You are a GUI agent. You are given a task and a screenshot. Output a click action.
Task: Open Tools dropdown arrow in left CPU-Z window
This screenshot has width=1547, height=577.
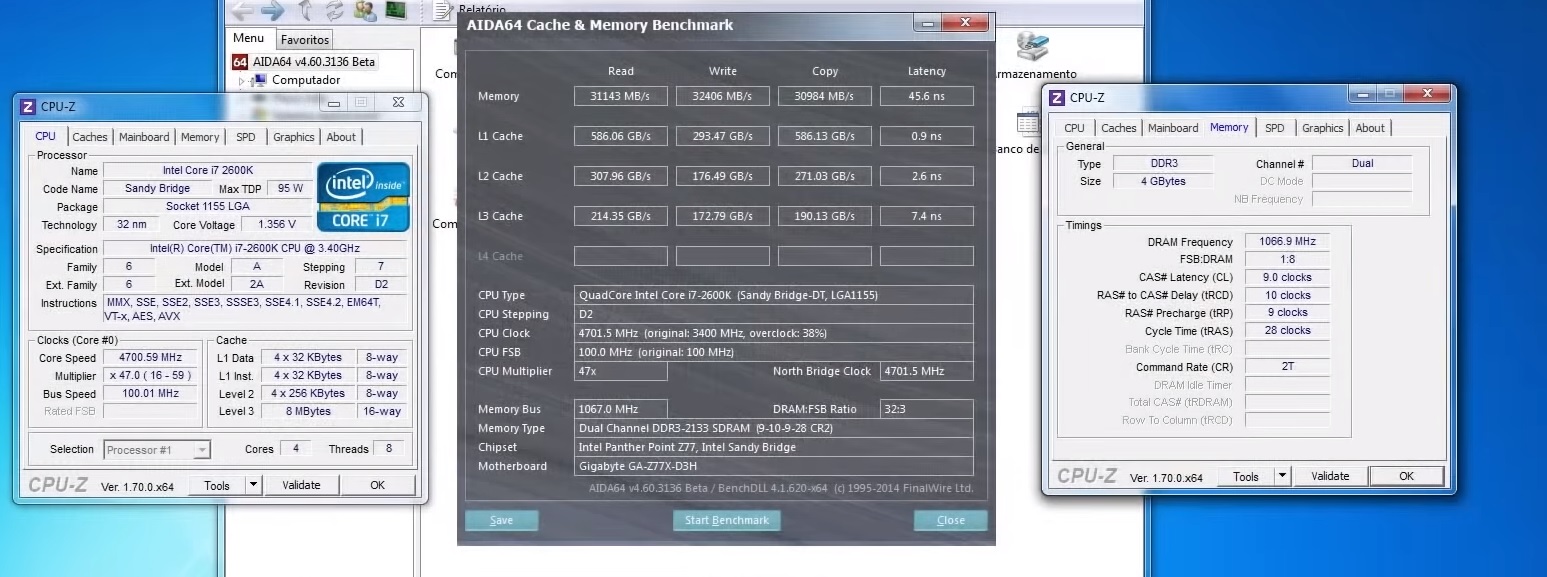[253, 485]
